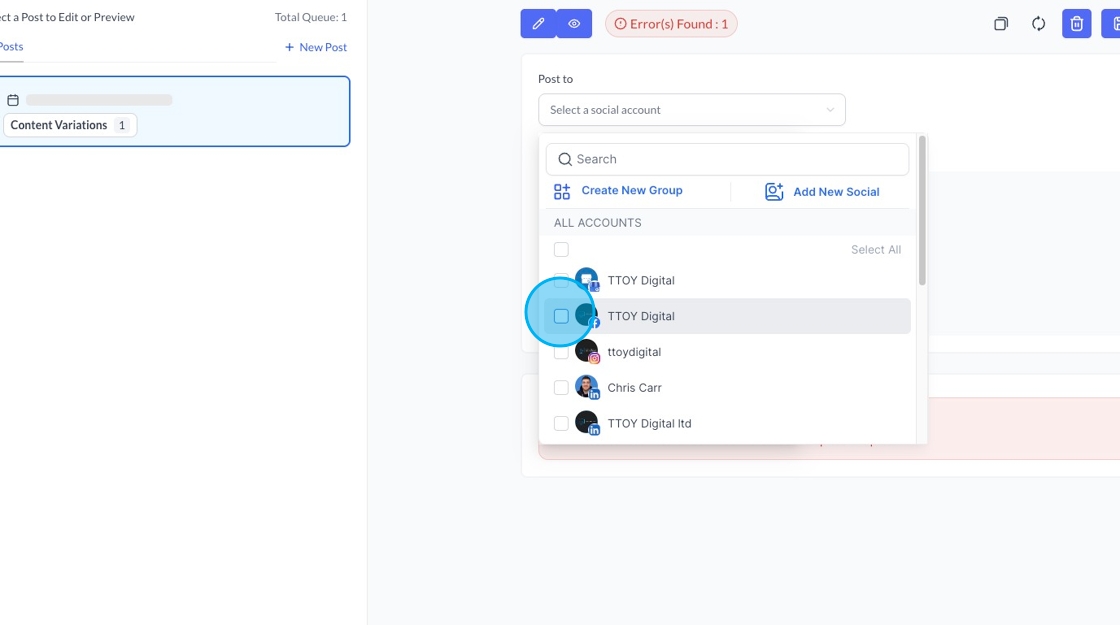Click Chris Carr's LinkedIn profile photo
Viewport: 1120px width, 625px height.
[x=586, y=387]
